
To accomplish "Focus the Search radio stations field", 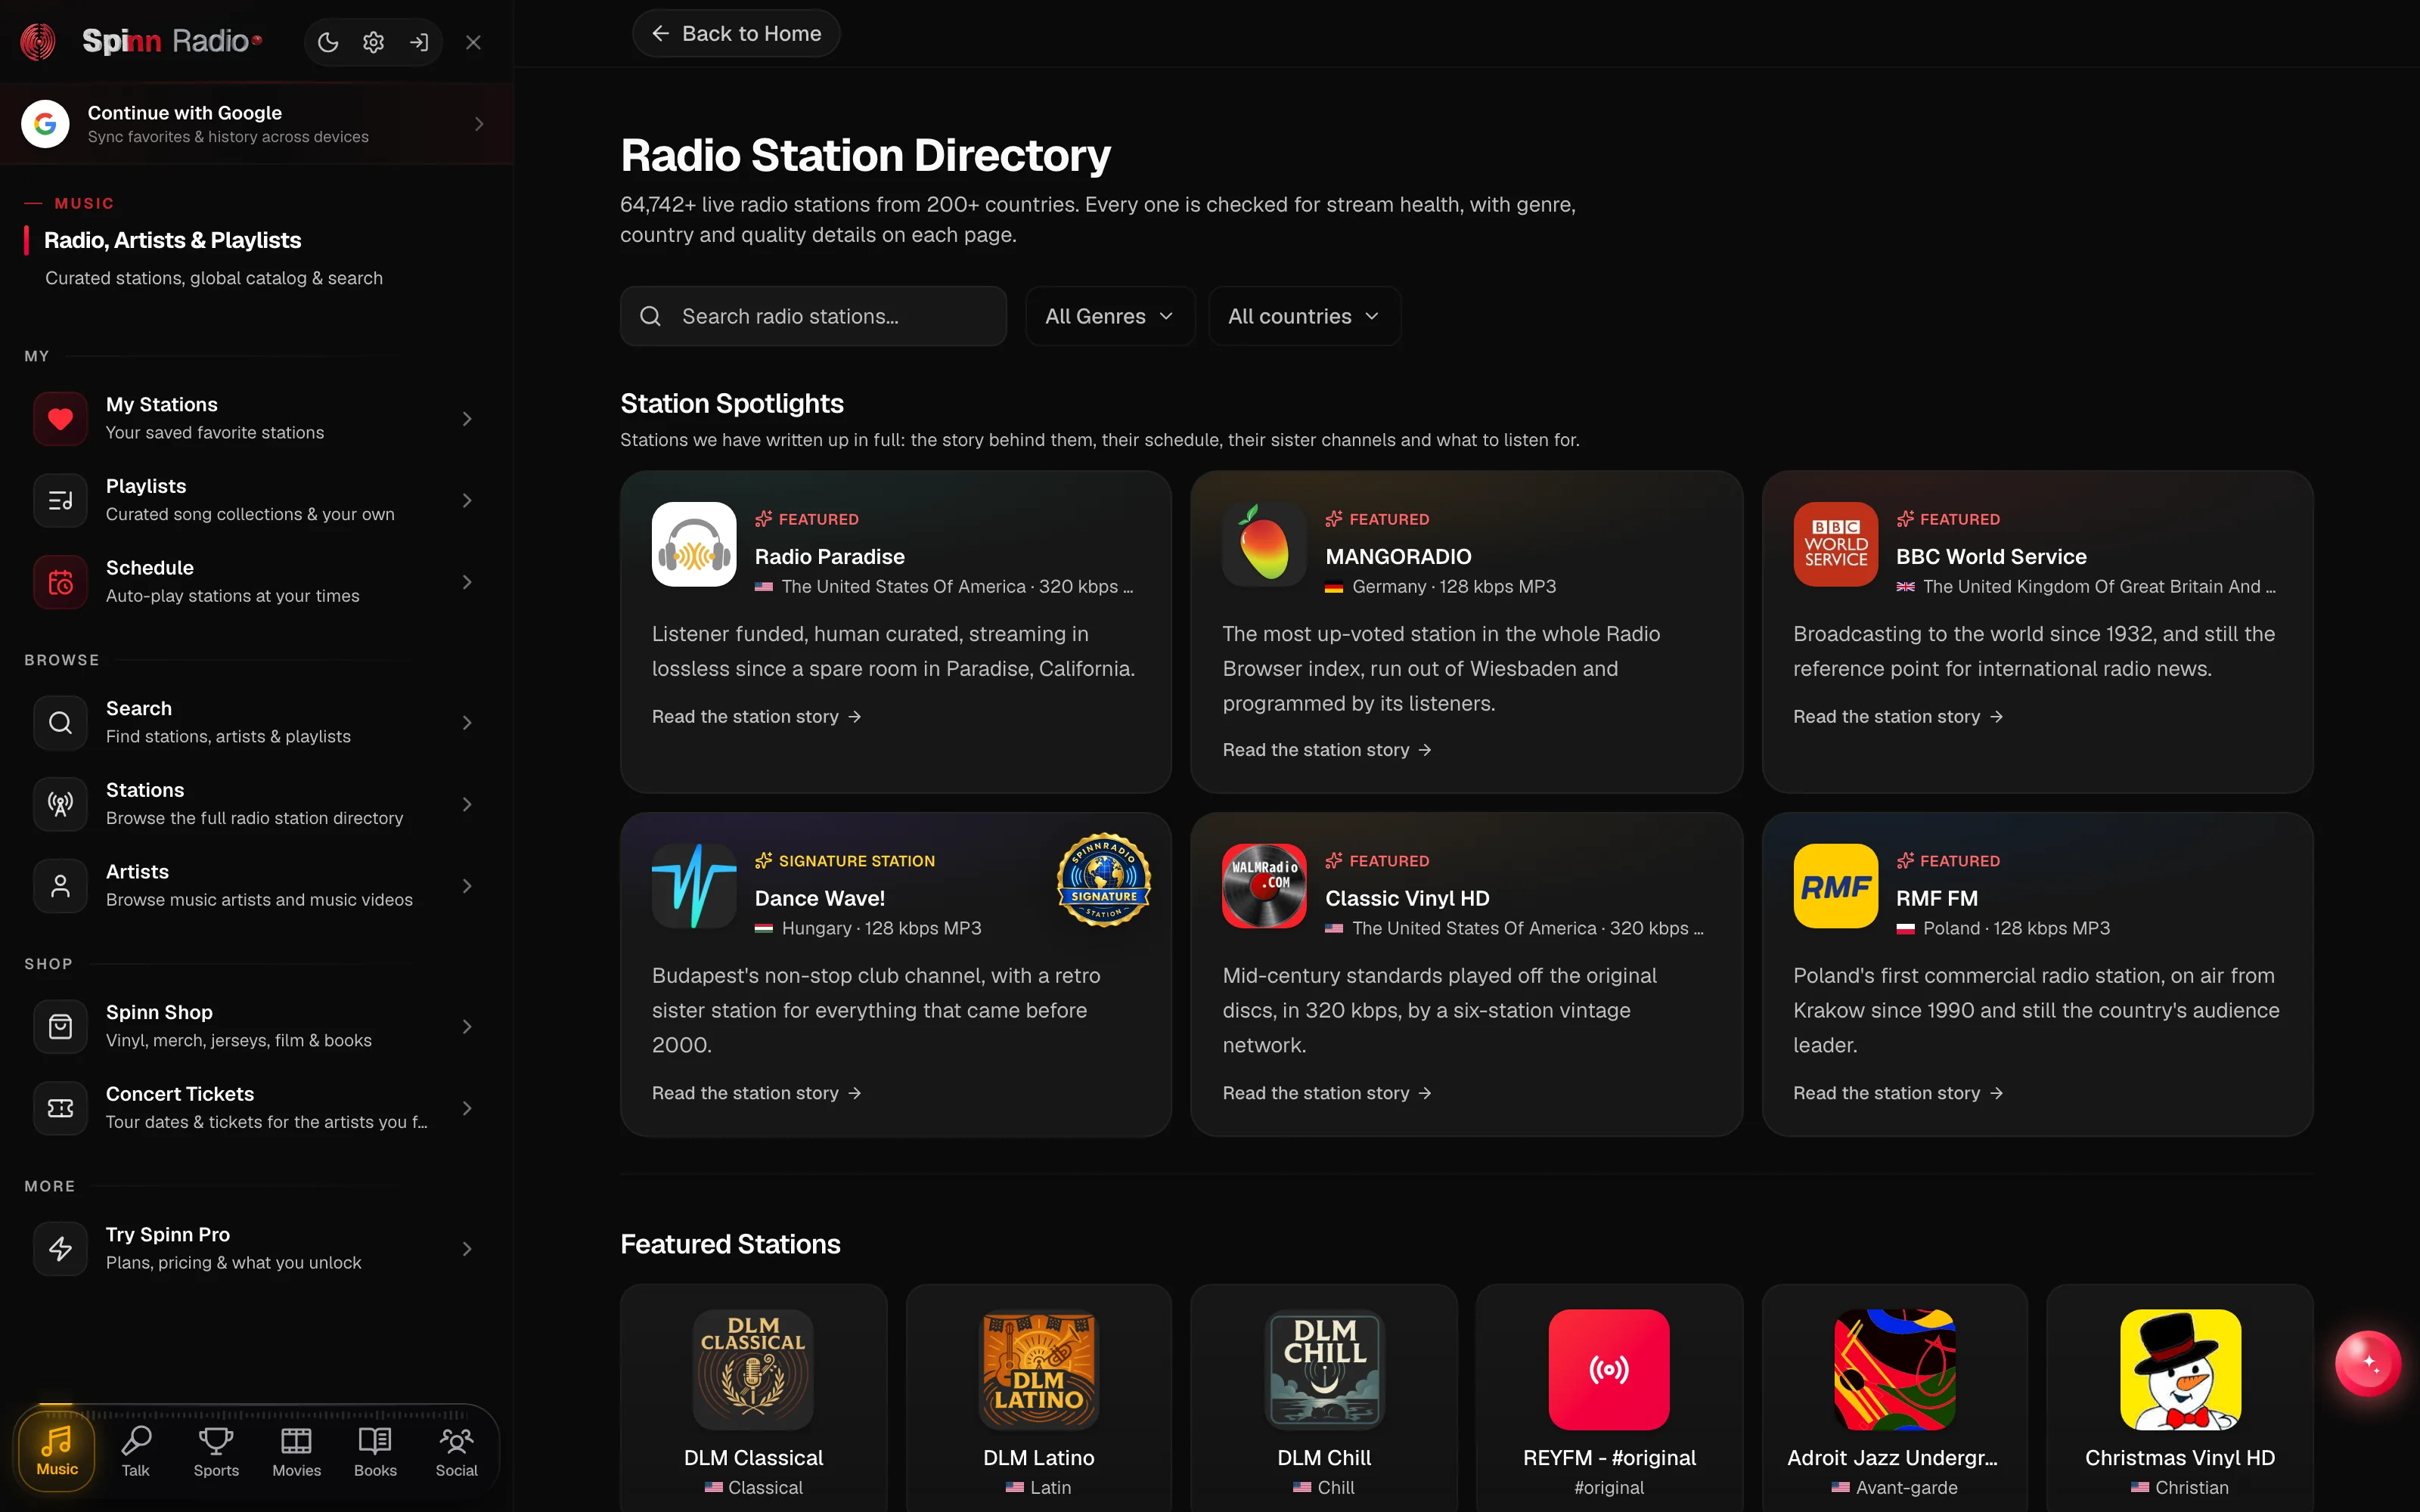I will [813, 316].
